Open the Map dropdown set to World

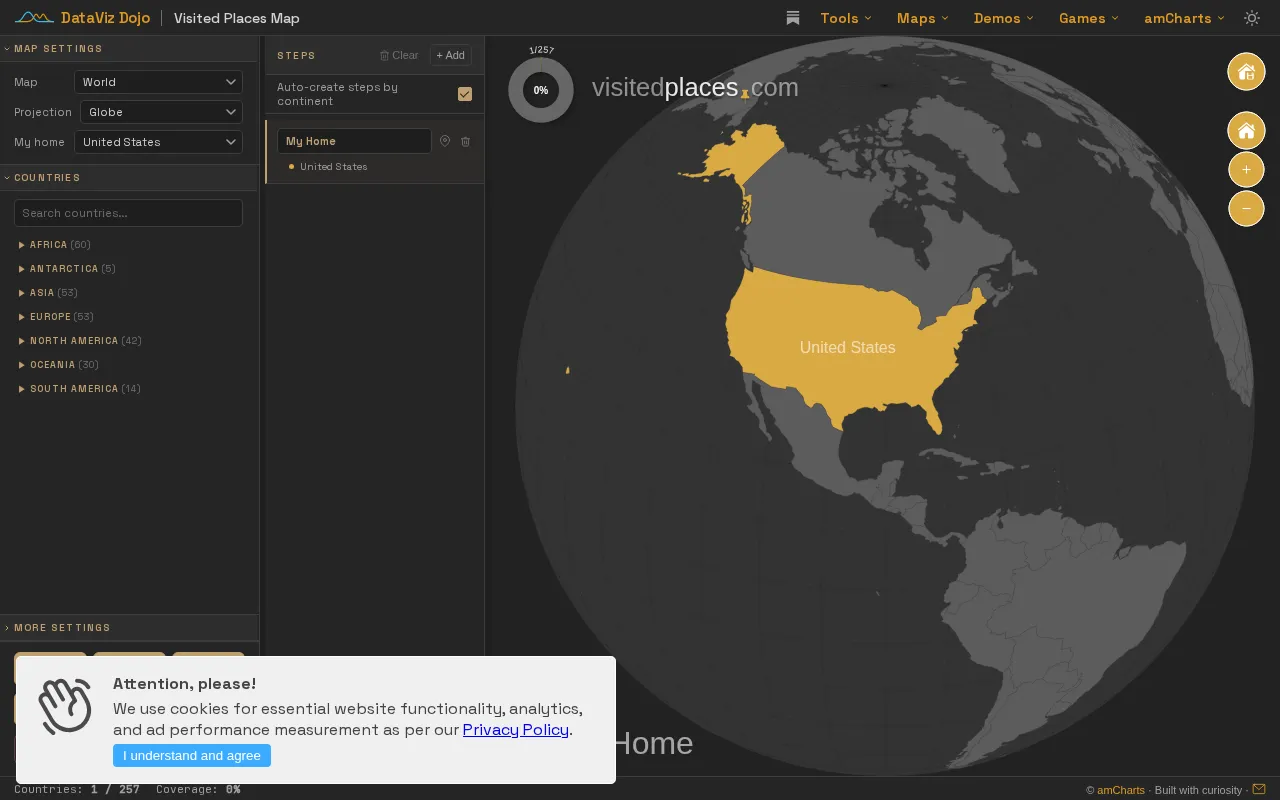(158, 82)
